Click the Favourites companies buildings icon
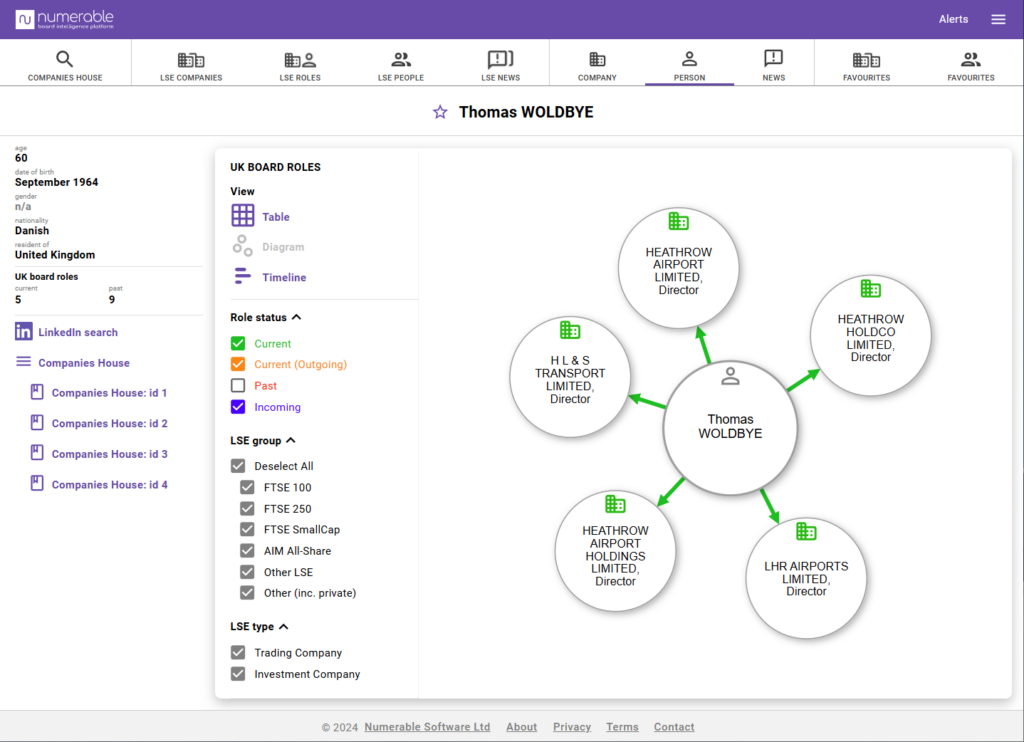The width and height of the screenshot is (1024, 742). (x=866, y=60)
